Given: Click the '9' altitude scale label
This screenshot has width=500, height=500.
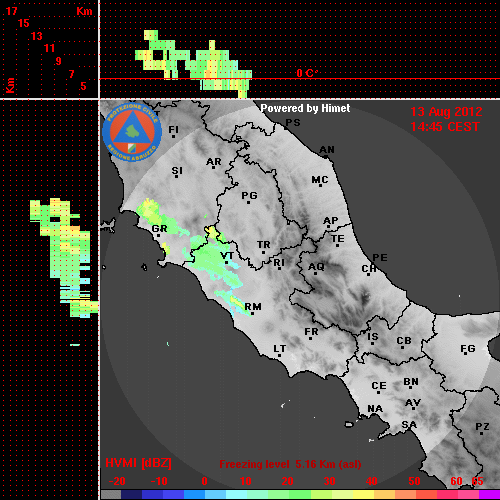Looking at the screenshot, I should [59, 61].
